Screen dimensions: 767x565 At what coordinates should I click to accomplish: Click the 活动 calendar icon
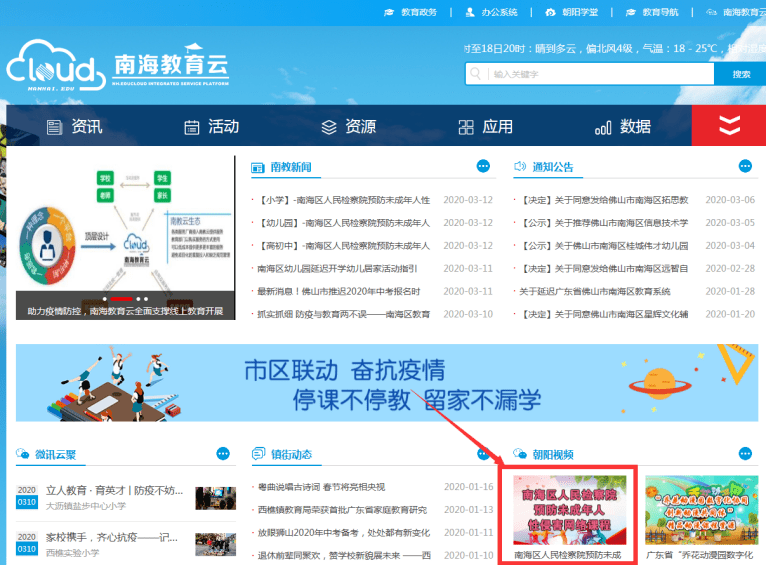[x=191, y=127]
